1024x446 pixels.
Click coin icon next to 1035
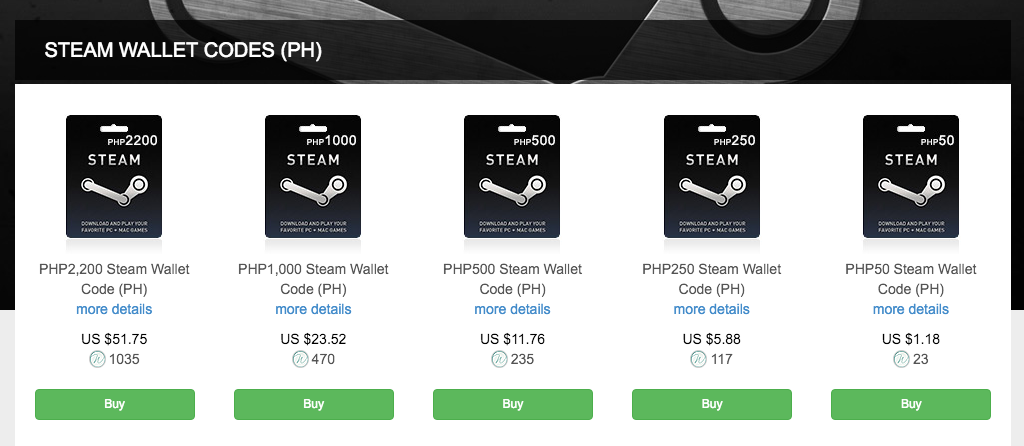(97, 359)
